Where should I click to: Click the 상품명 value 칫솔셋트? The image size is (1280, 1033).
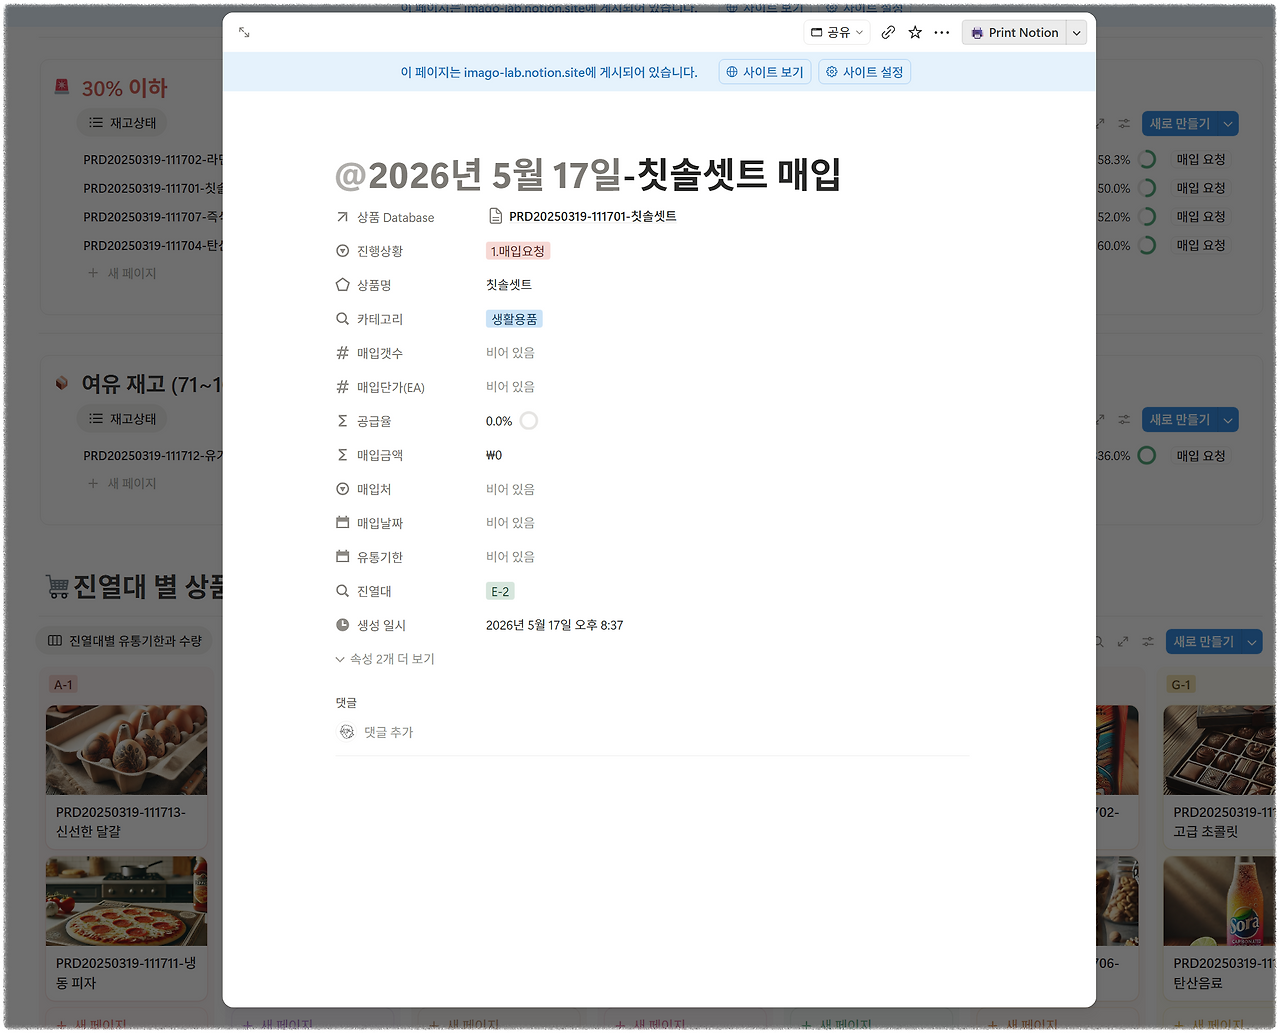(x=509, y=285)
